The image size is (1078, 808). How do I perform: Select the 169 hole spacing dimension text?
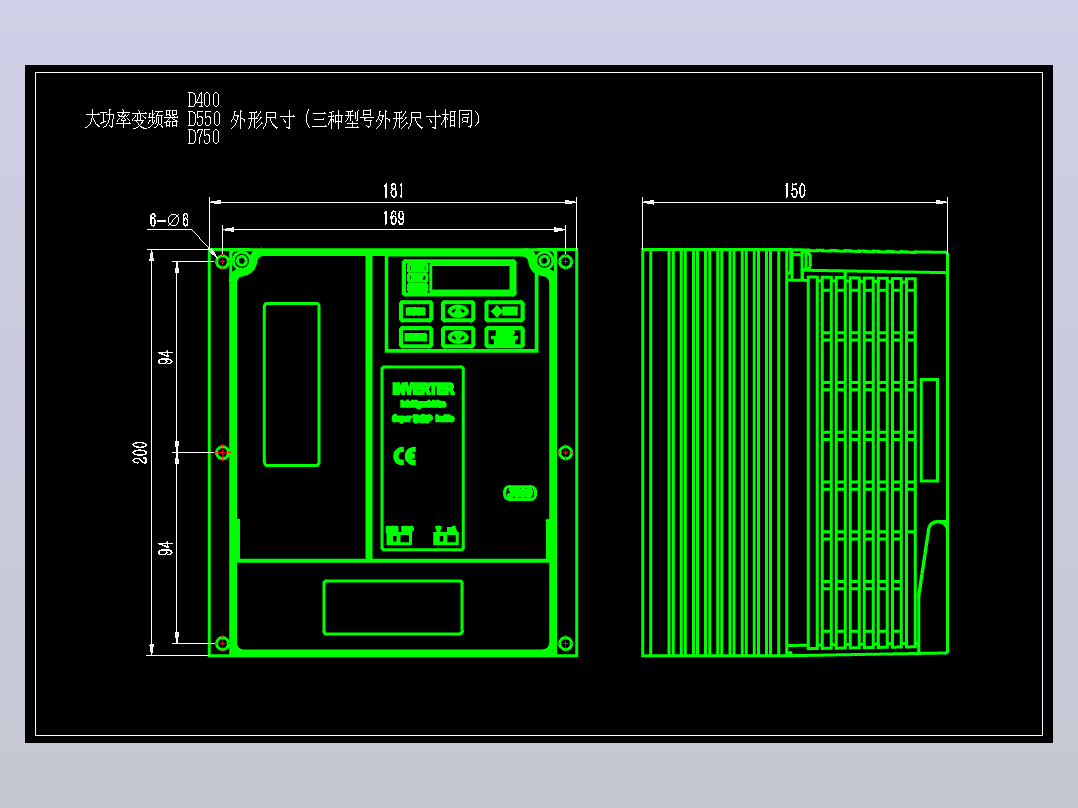tap(393, 218)
